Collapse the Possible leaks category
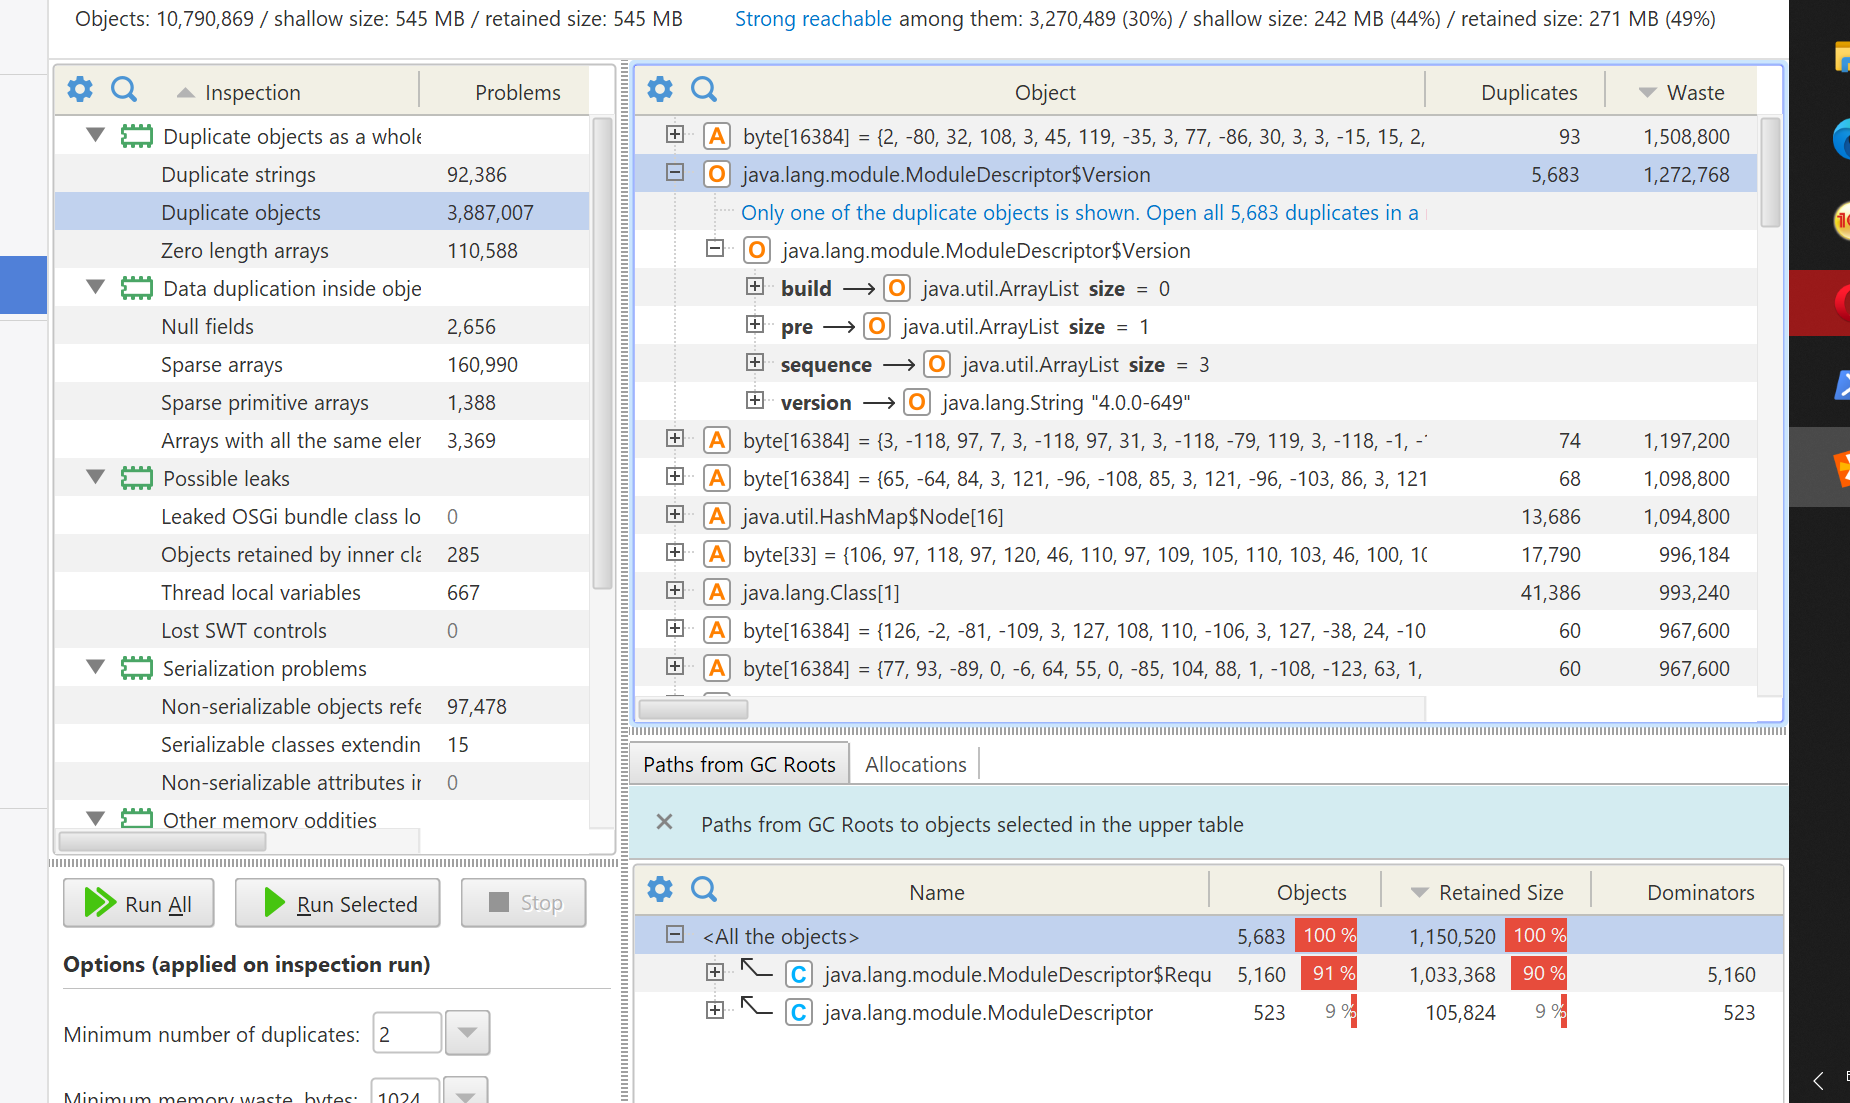 (96, 477)
